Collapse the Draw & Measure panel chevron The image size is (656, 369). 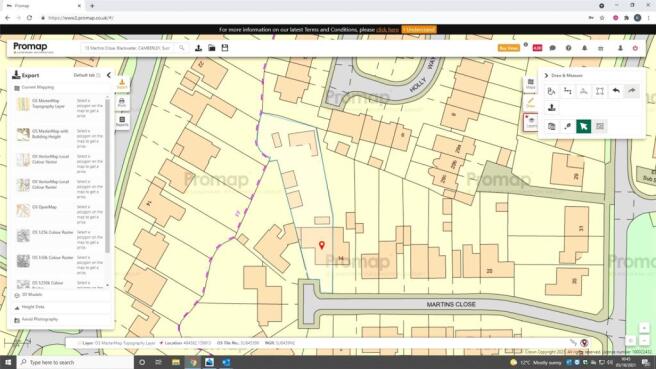click(546, 76)
